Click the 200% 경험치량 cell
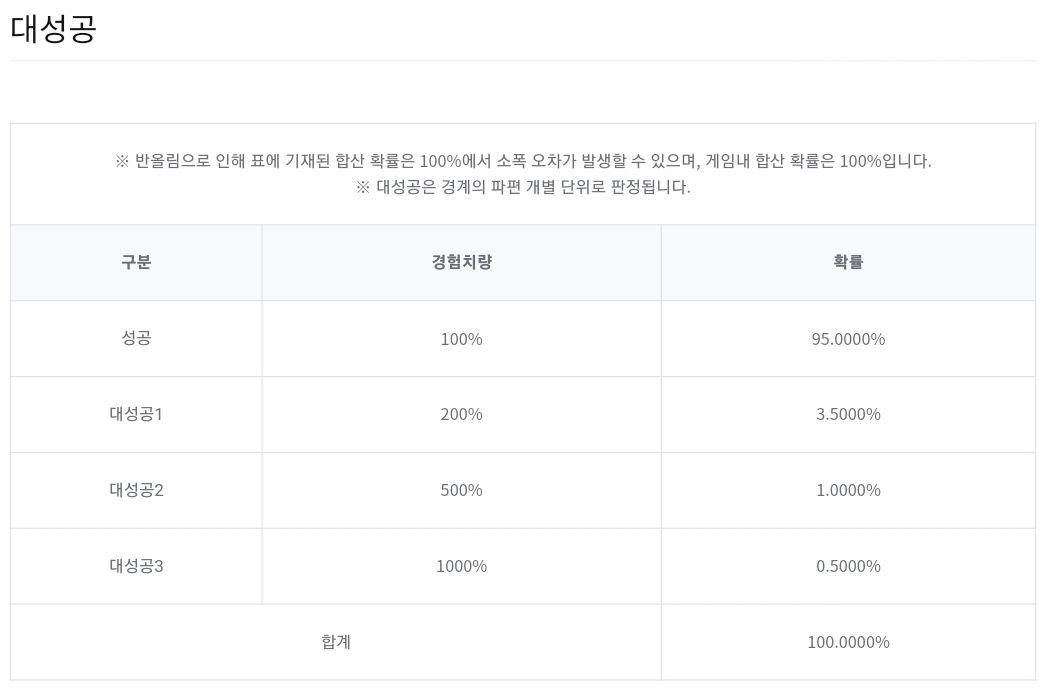Screen dimensions: 1048x700 tap(461, 414)
